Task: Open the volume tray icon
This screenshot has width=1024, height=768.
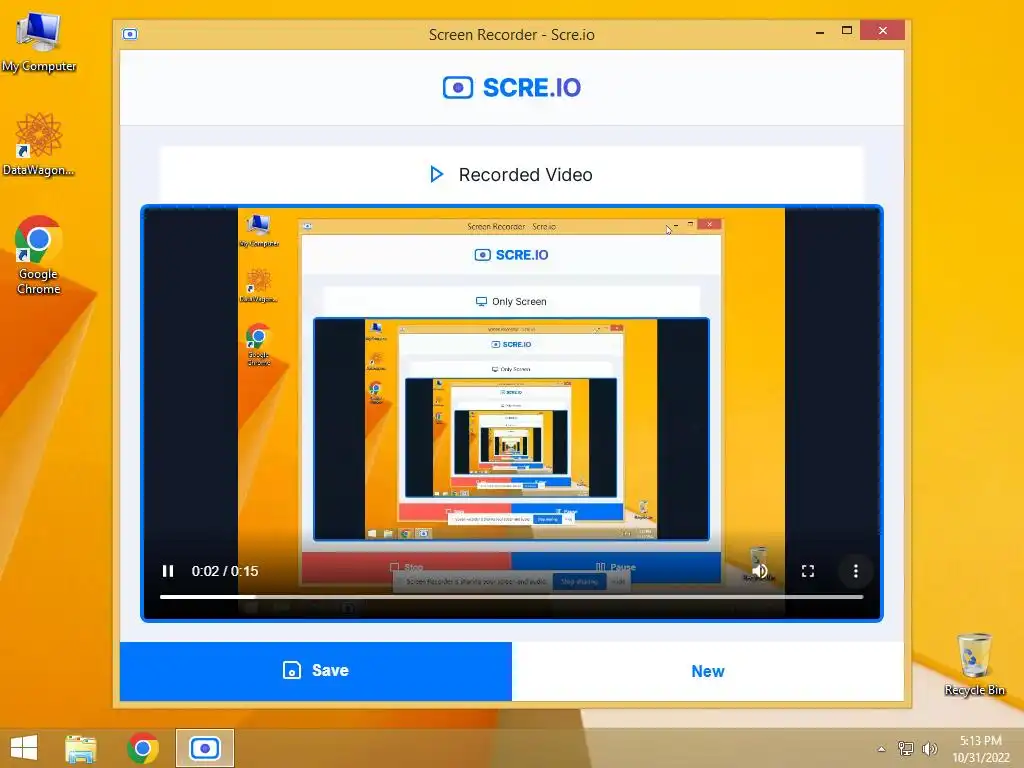Action: click(x=929, y=749)
